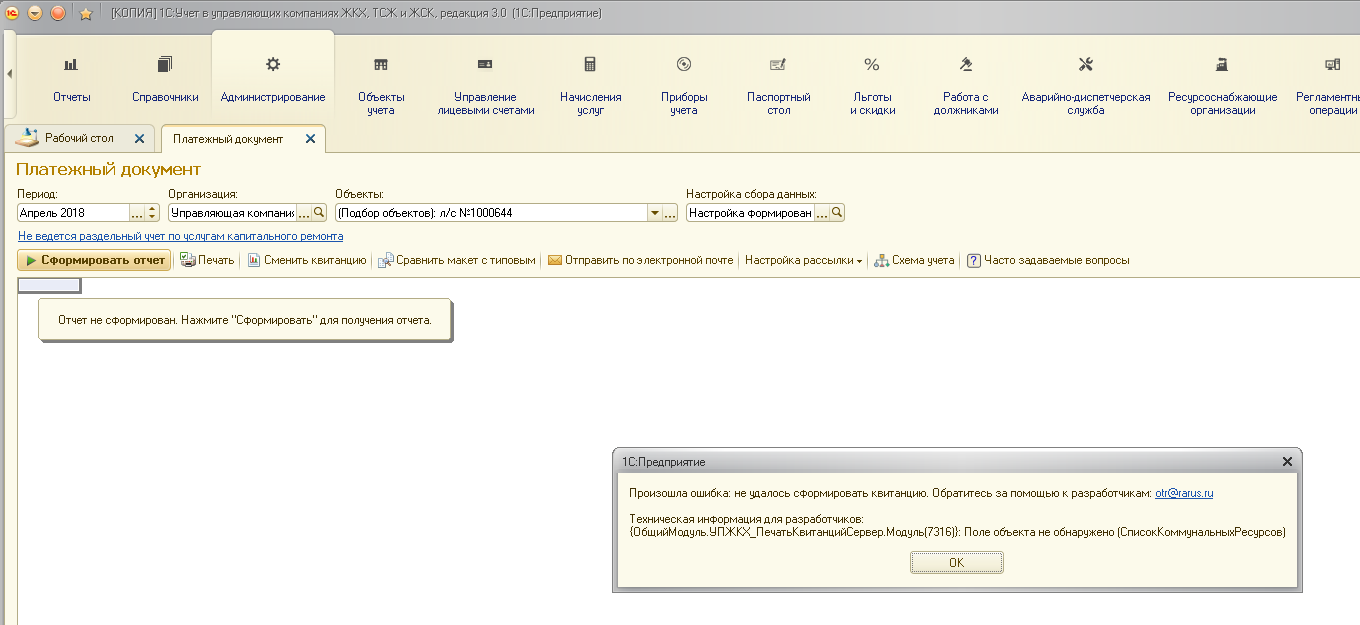Viewport: 1360px width, 625px height.
Task: Open the Справочники section icon
Action: click(x=165, y=65)
